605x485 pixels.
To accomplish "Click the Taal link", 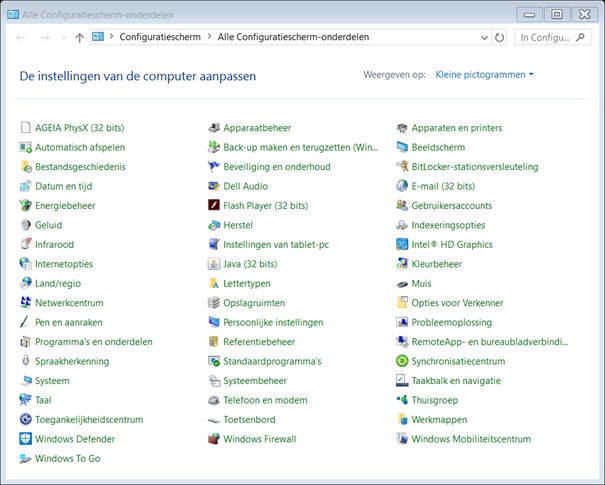I will (43, 400).
